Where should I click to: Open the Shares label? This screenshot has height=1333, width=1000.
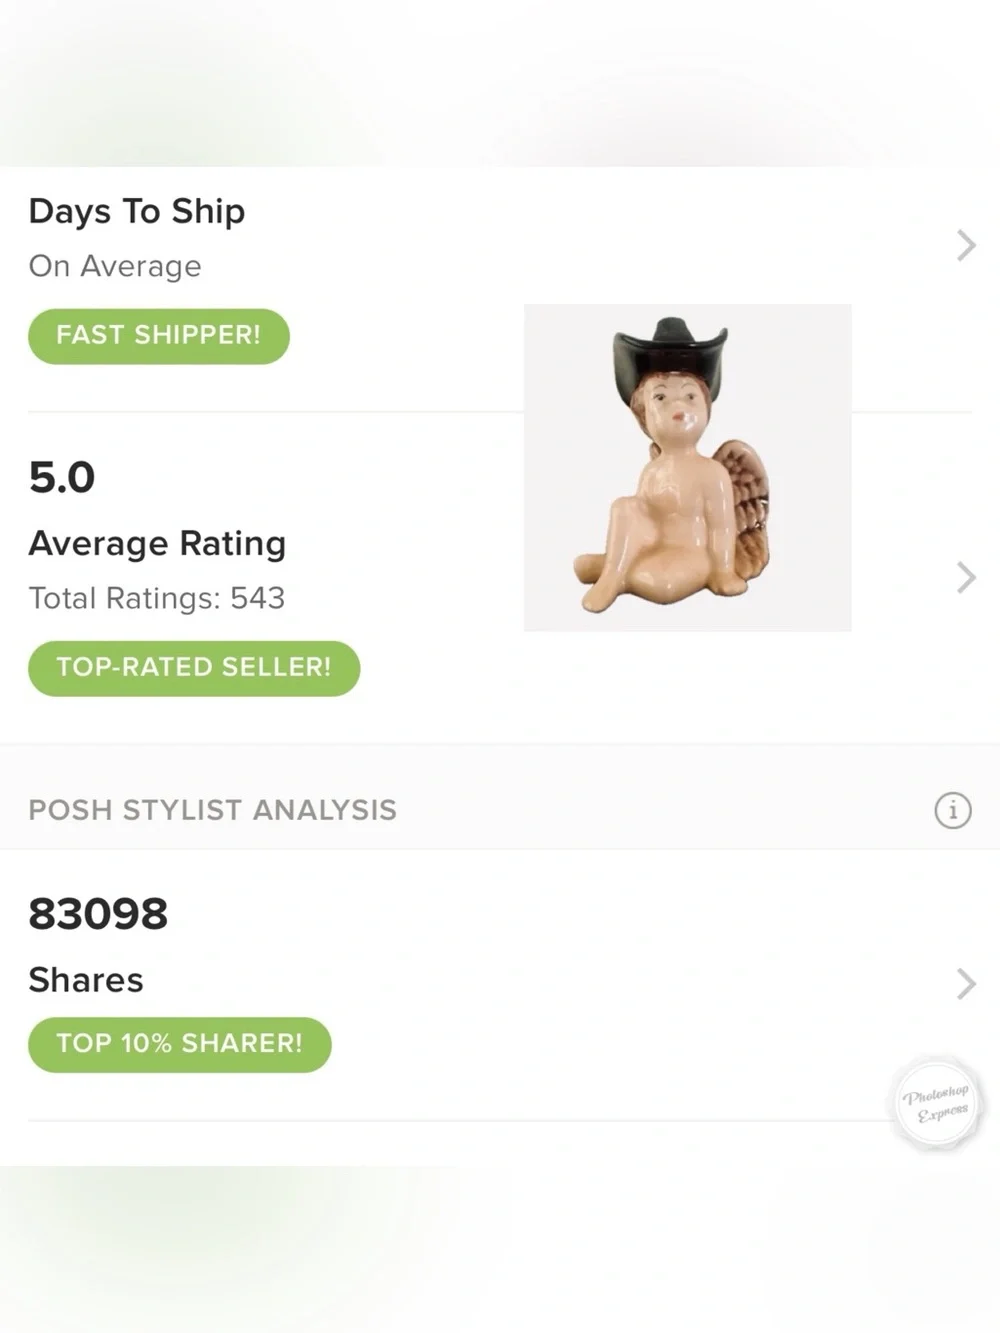tap(86, 980)
